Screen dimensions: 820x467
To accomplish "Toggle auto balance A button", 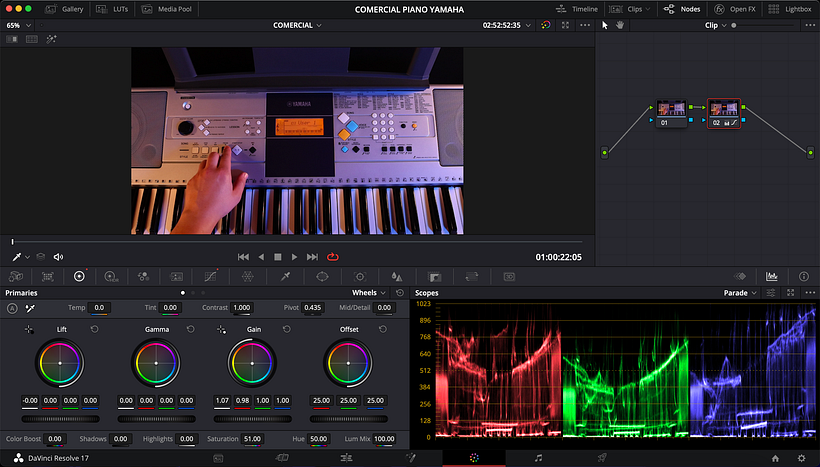I will [12, 309].
